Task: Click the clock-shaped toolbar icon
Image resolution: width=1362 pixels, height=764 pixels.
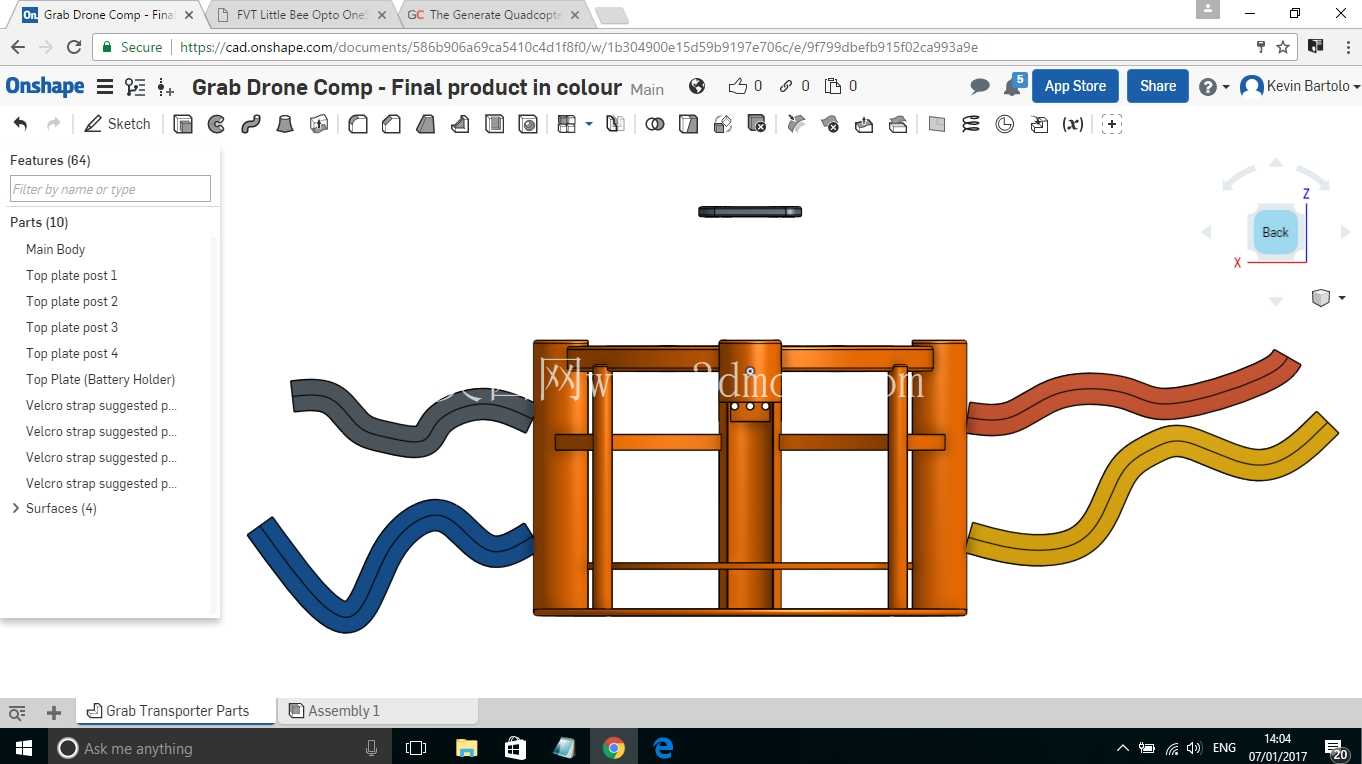Action: point(1005,124)
